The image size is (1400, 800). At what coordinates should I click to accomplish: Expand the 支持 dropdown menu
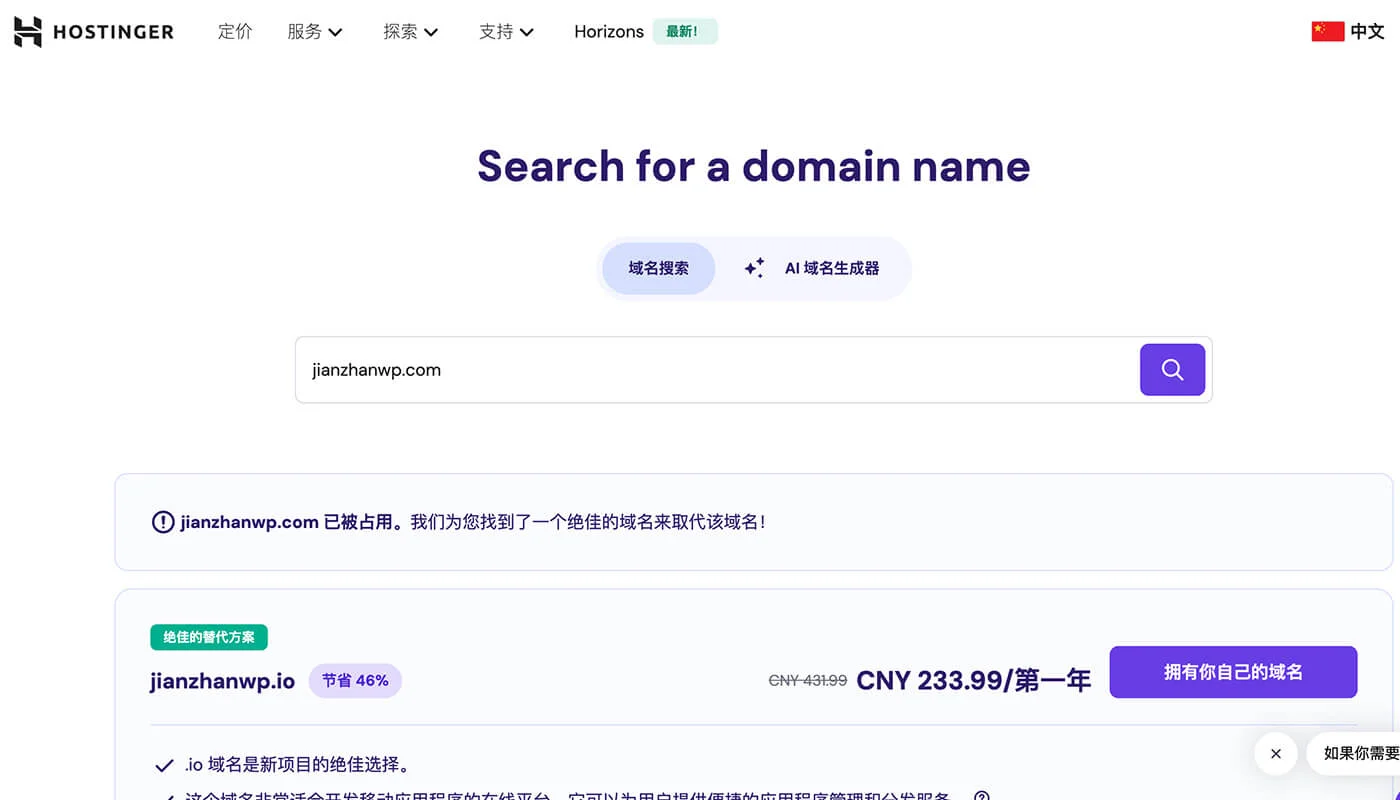coord(506,31)
